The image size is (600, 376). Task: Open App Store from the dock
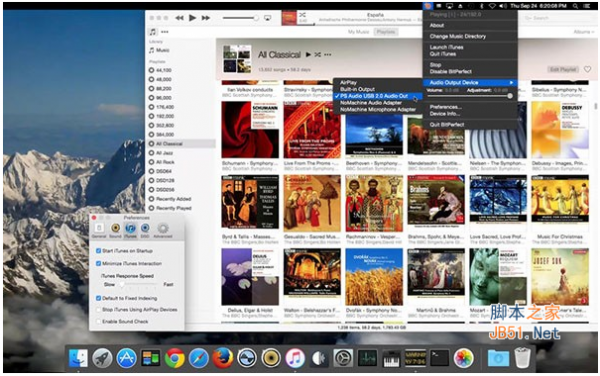(x=126, y=358)
